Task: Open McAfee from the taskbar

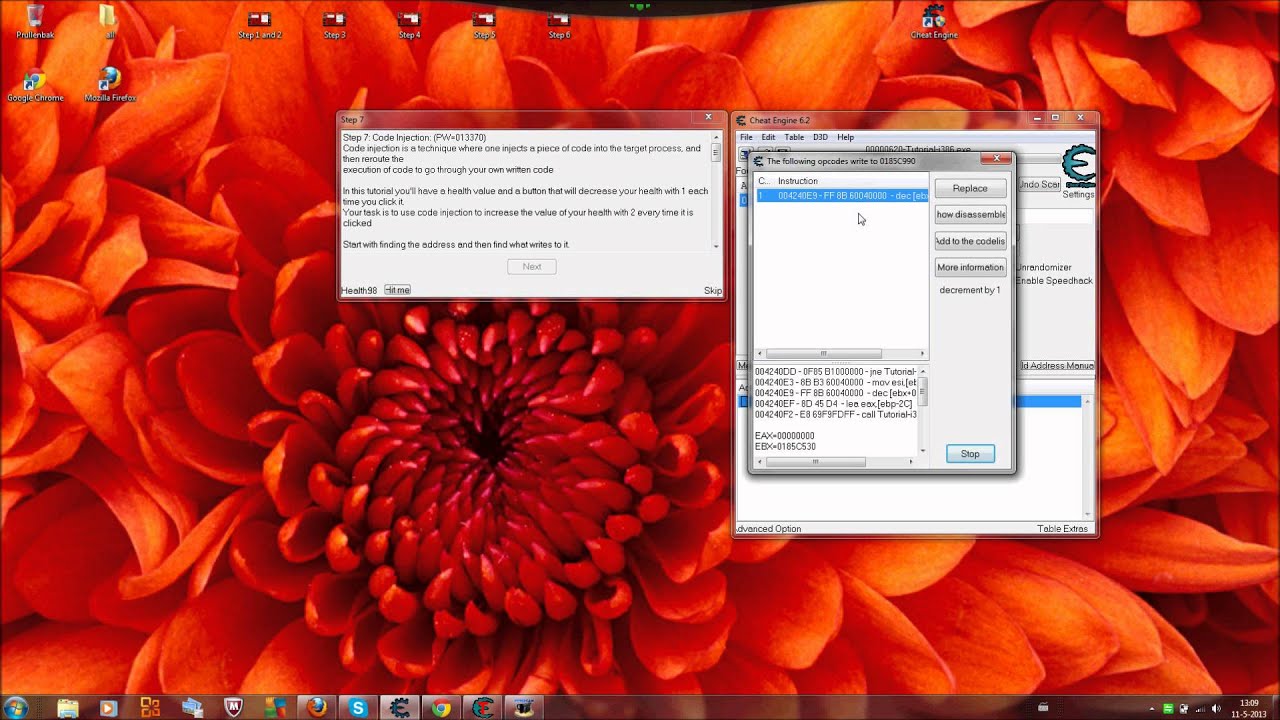Action: (233, 708)
